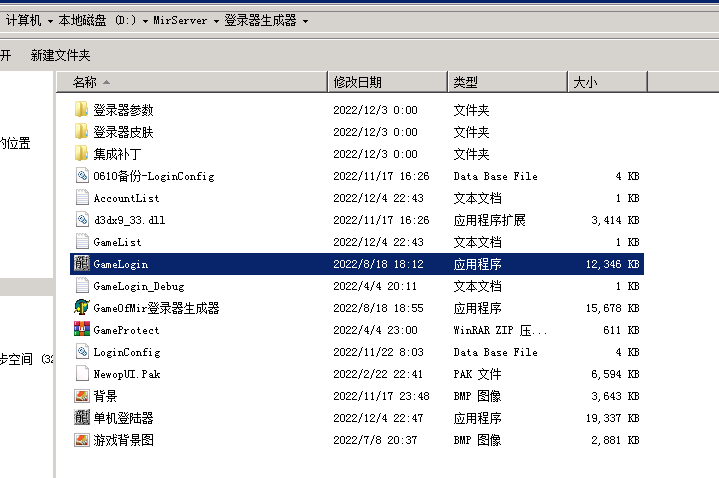
Task: Select file name GameProtect
Action: pyautogui.click(x=127, y=330)
